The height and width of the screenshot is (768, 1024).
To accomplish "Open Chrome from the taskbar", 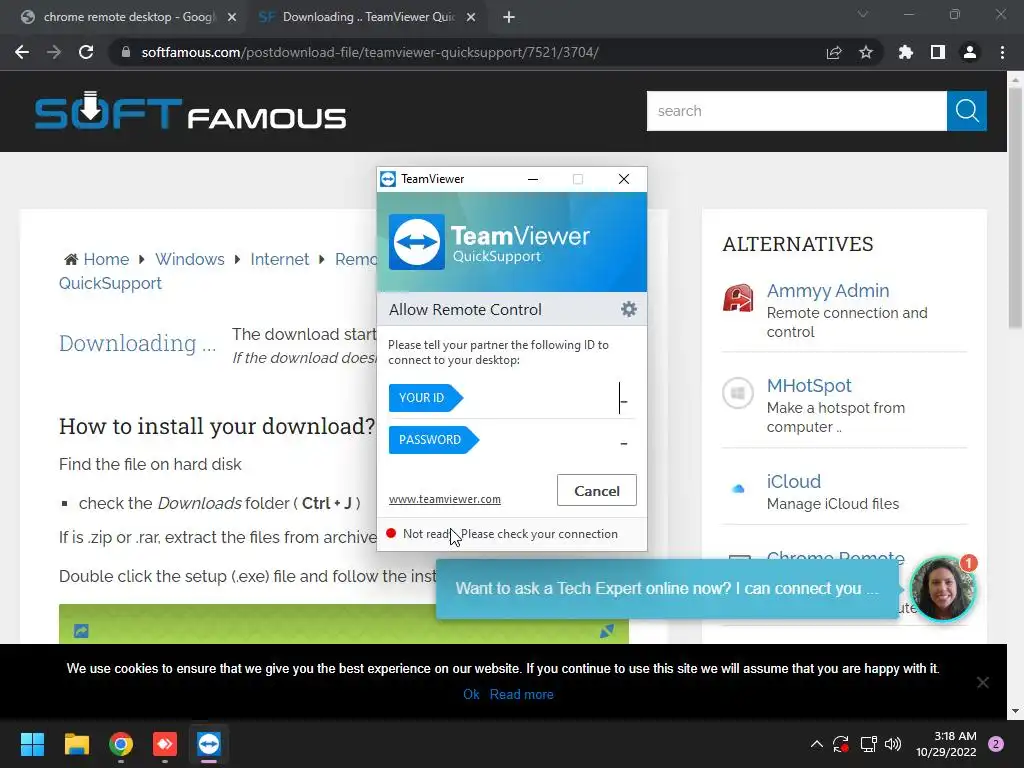I will (121, 744).
